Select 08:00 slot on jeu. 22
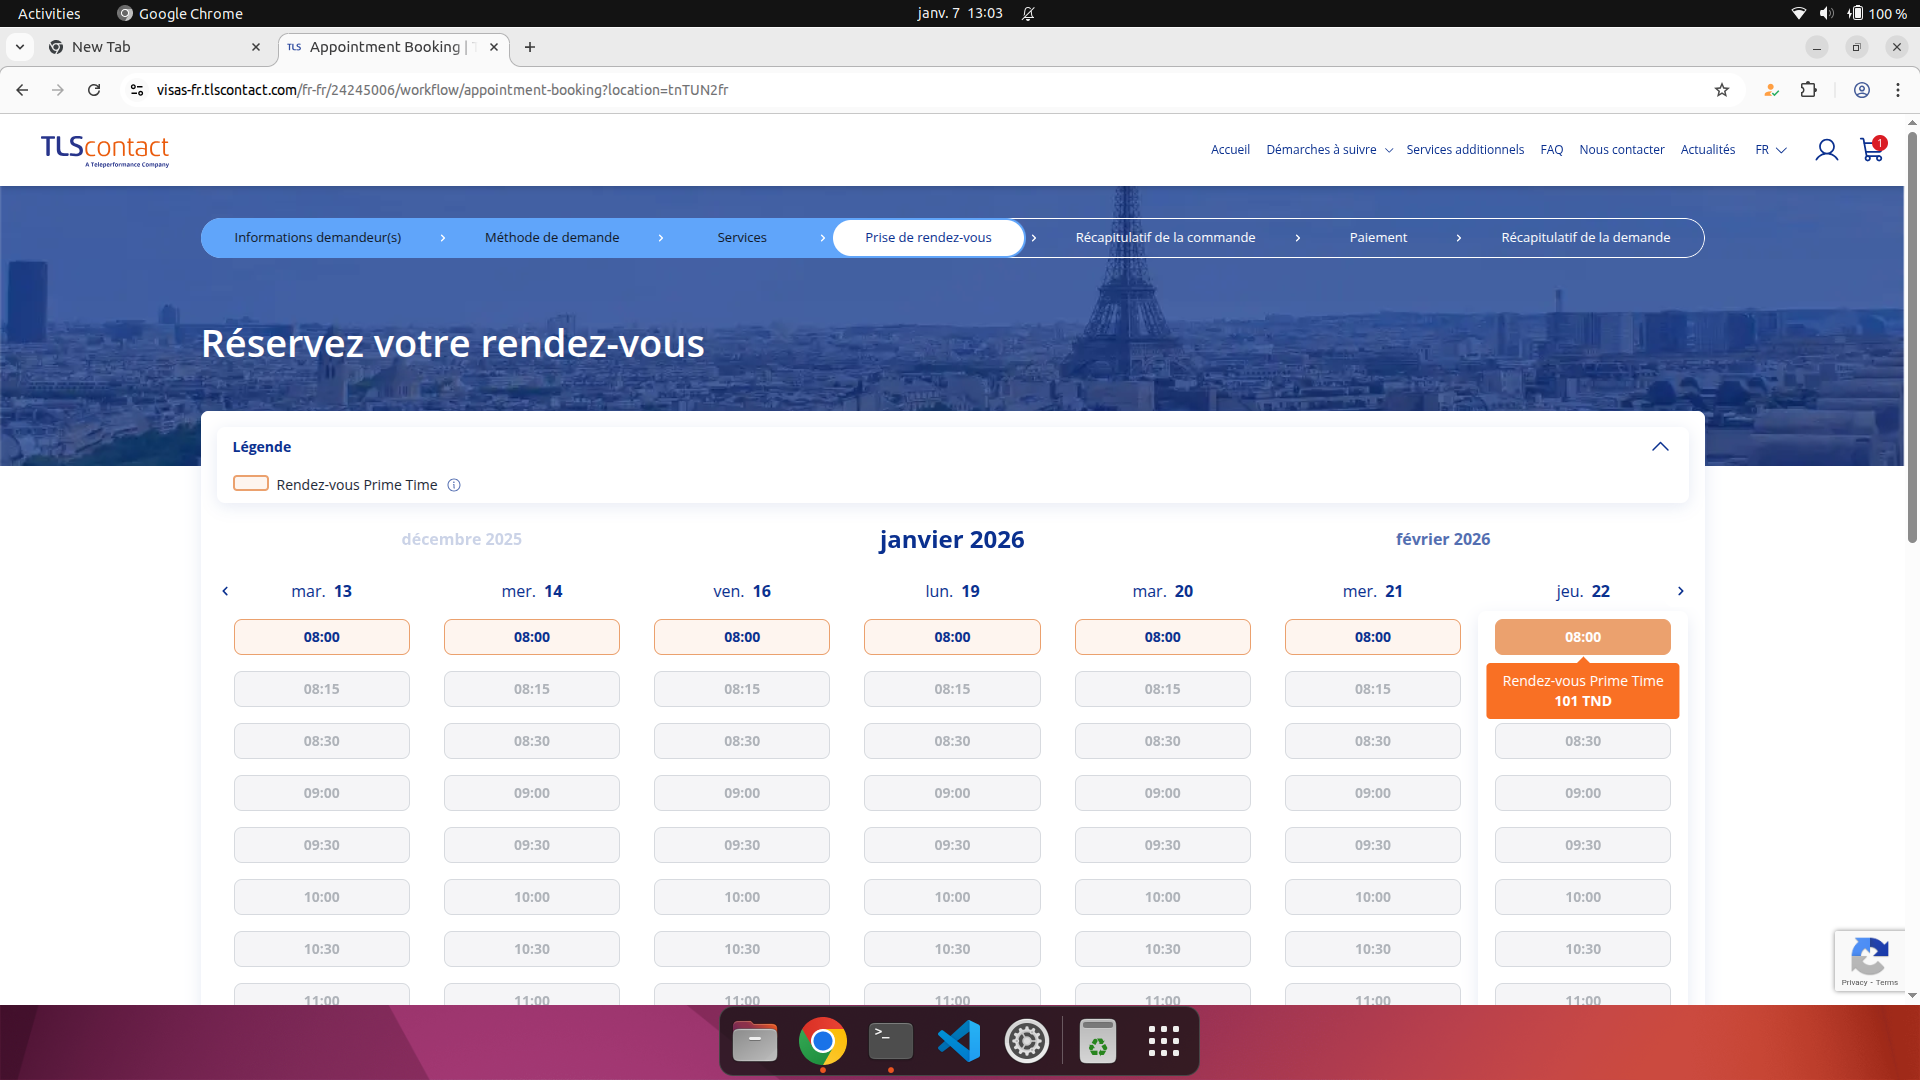Viewport: 1920px width, 1080px height. click(x=1583, y=637)
